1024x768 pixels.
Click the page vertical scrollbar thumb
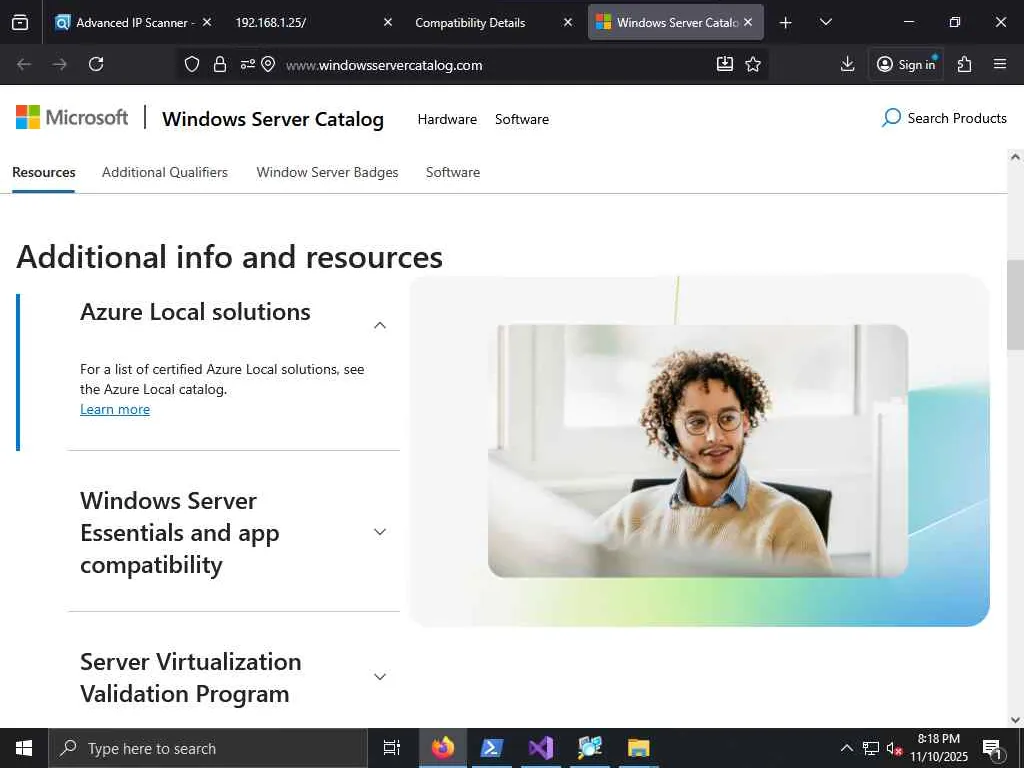coord(1015,305)
